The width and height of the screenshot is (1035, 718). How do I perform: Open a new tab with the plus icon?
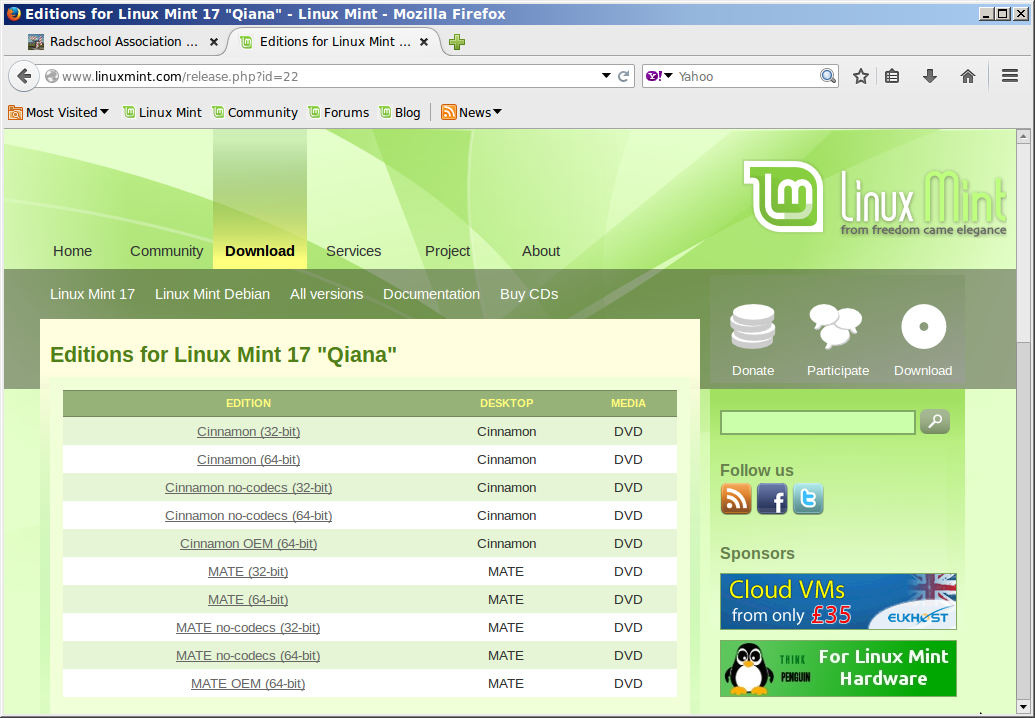click(x=457, y=42)
